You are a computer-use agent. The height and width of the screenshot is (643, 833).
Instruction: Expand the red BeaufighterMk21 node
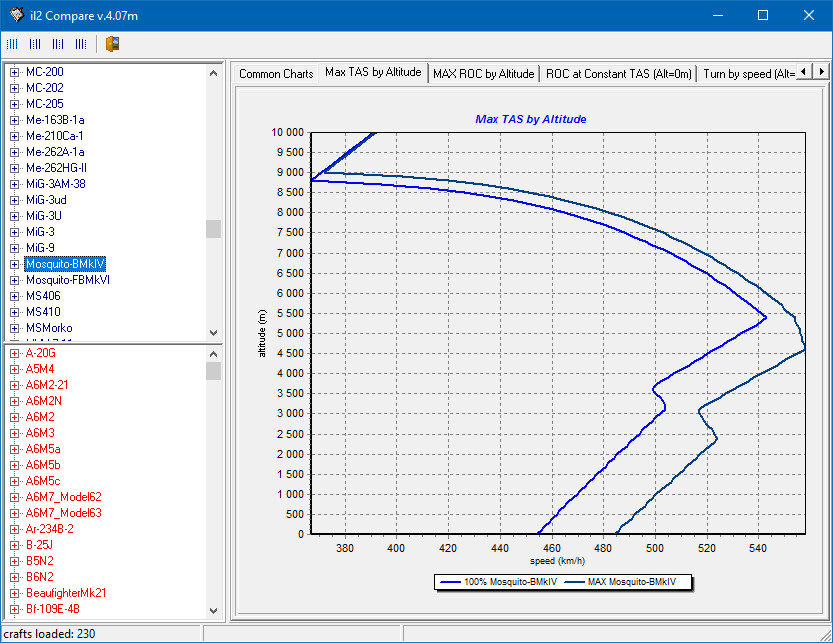tap(14, 593)
